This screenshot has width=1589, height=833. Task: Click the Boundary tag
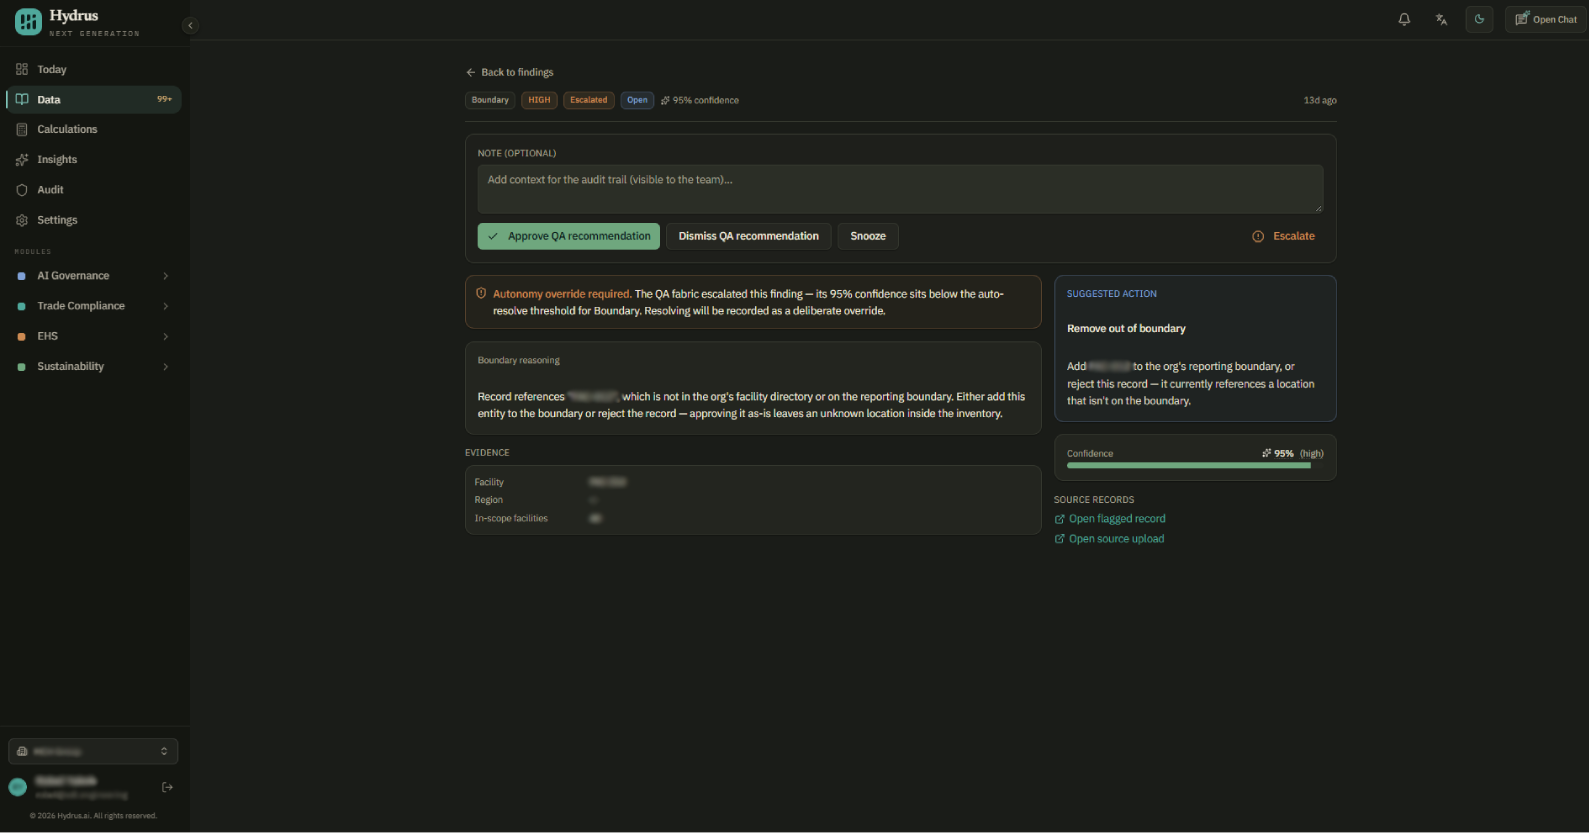[x=490, y=100]
